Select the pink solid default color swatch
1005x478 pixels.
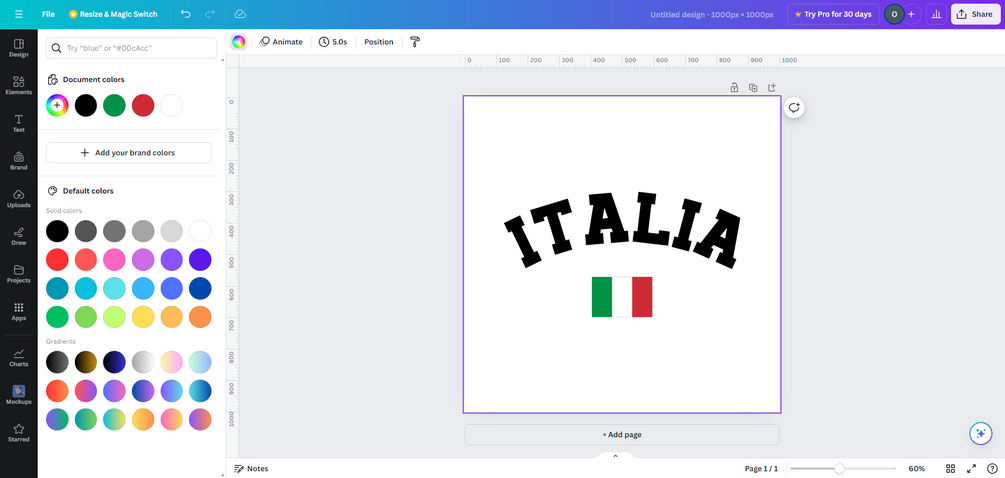114,260
